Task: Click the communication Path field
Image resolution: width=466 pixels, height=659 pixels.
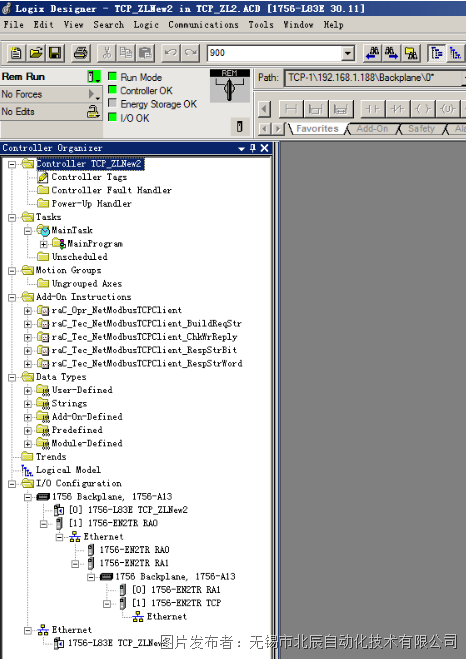Action: tap(374, 78)
